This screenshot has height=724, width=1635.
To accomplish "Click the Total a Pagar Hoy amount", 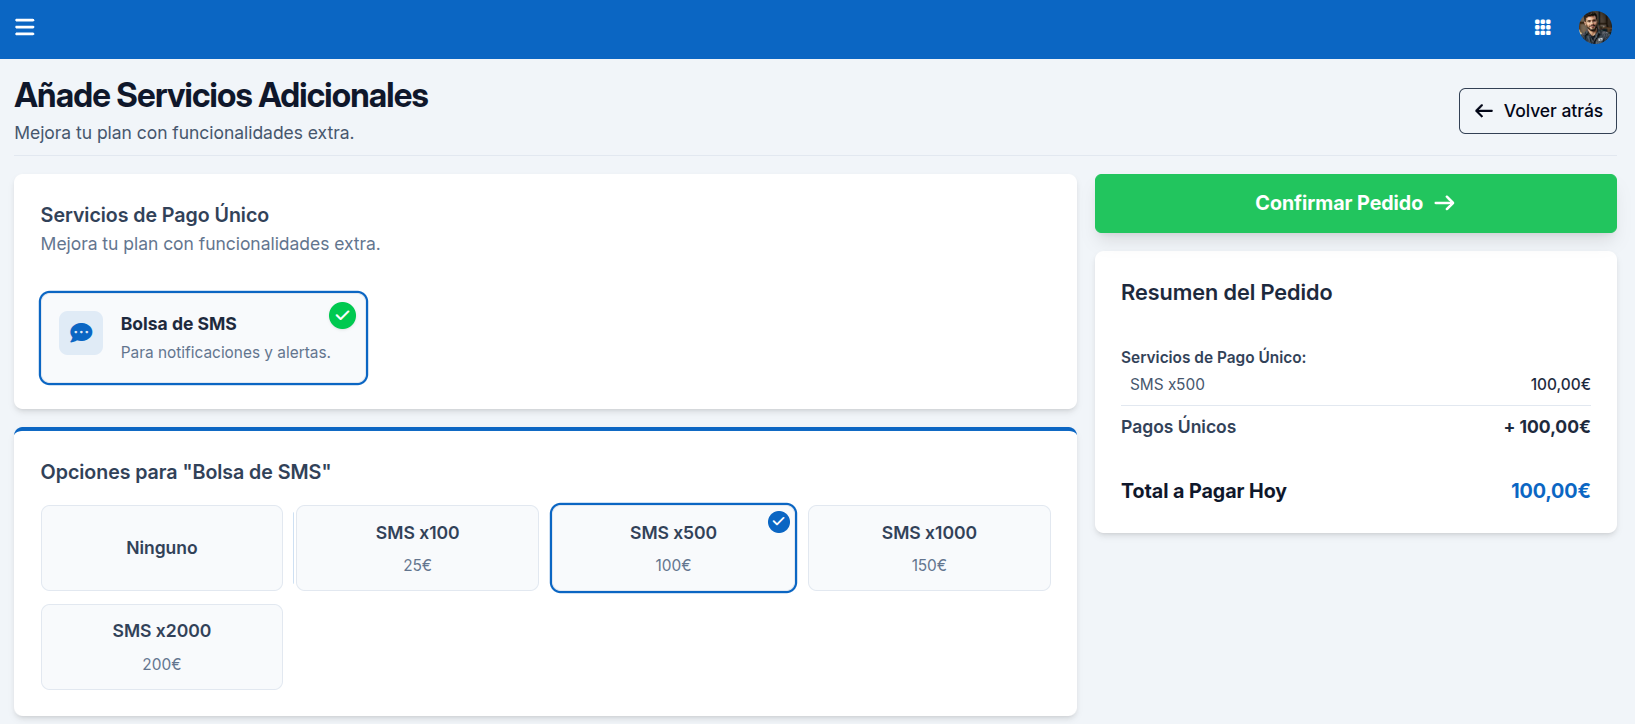I will (1549, 491).
